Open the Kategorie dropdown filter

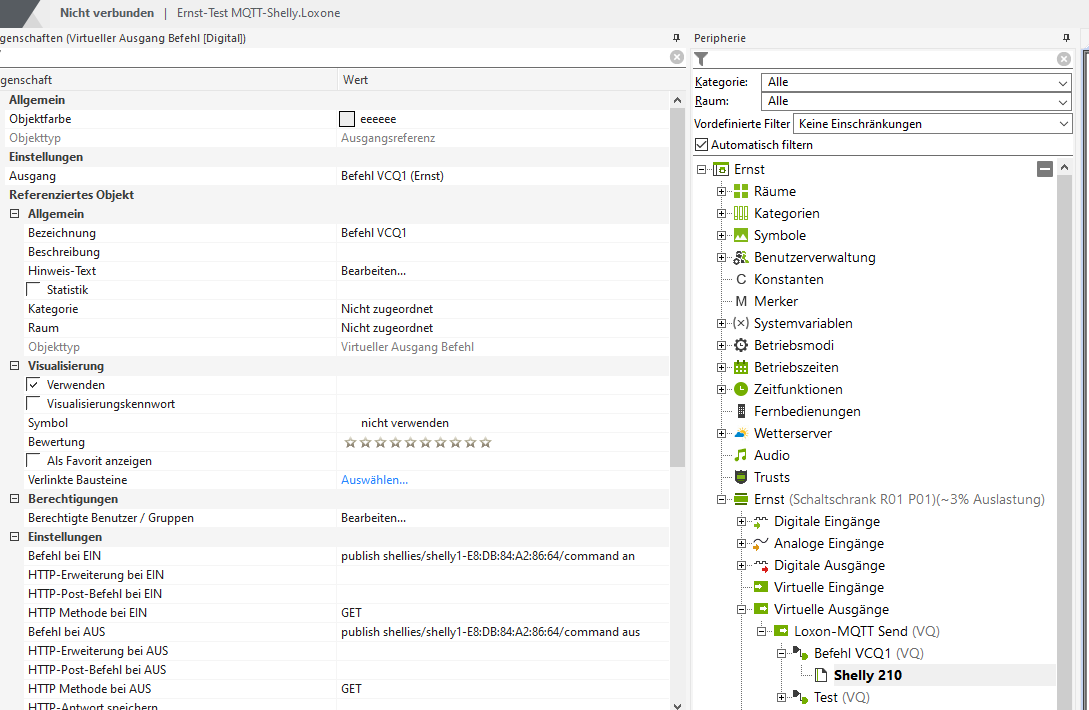coord(915,82)
